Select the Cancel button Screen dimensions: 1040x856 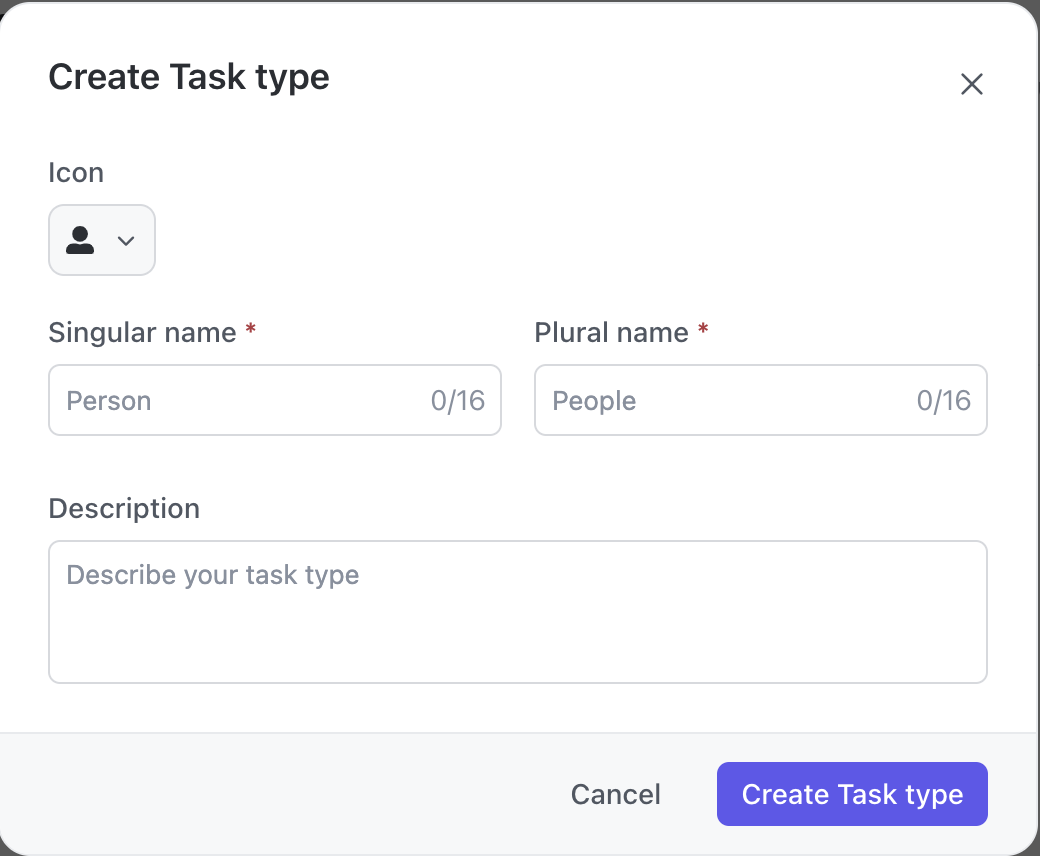coord(615,794)
